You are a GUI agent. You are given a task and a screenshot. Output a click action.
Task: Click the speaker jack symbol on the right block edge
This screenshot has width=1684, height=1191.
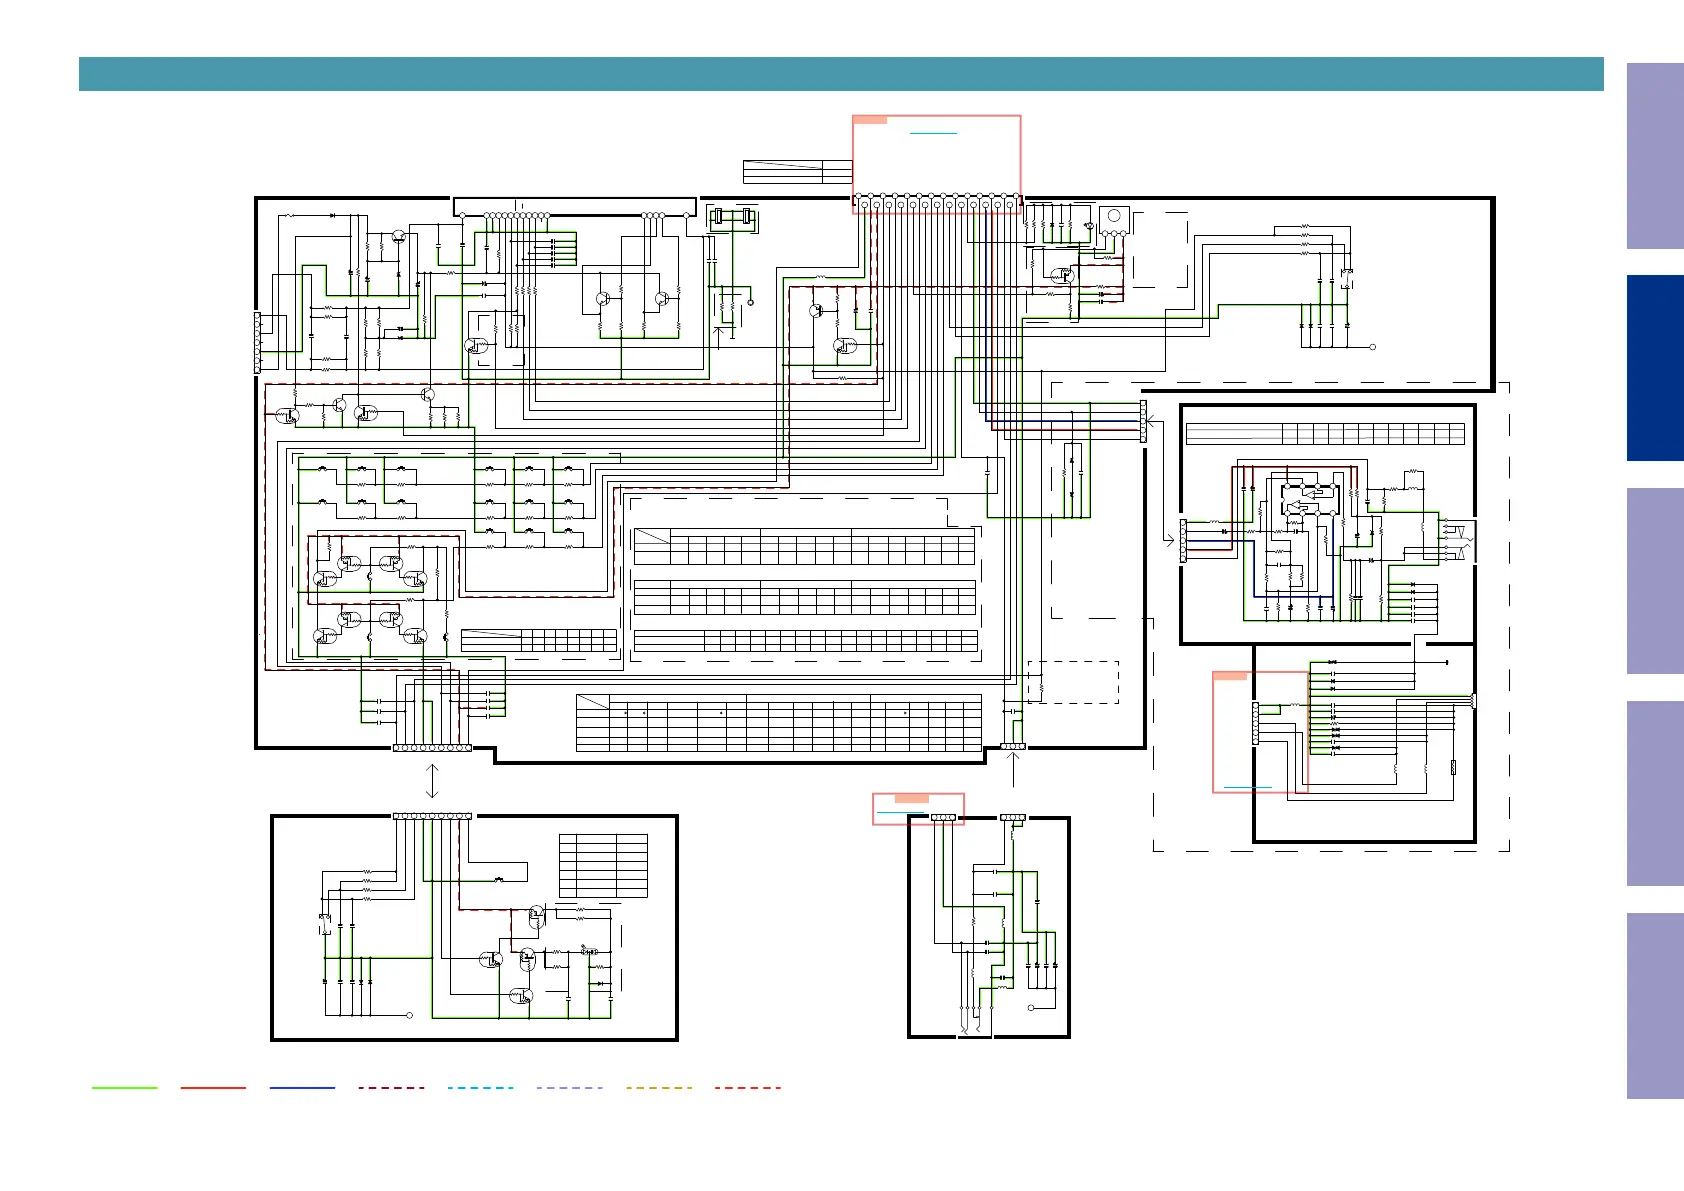tap(1457, 539)
